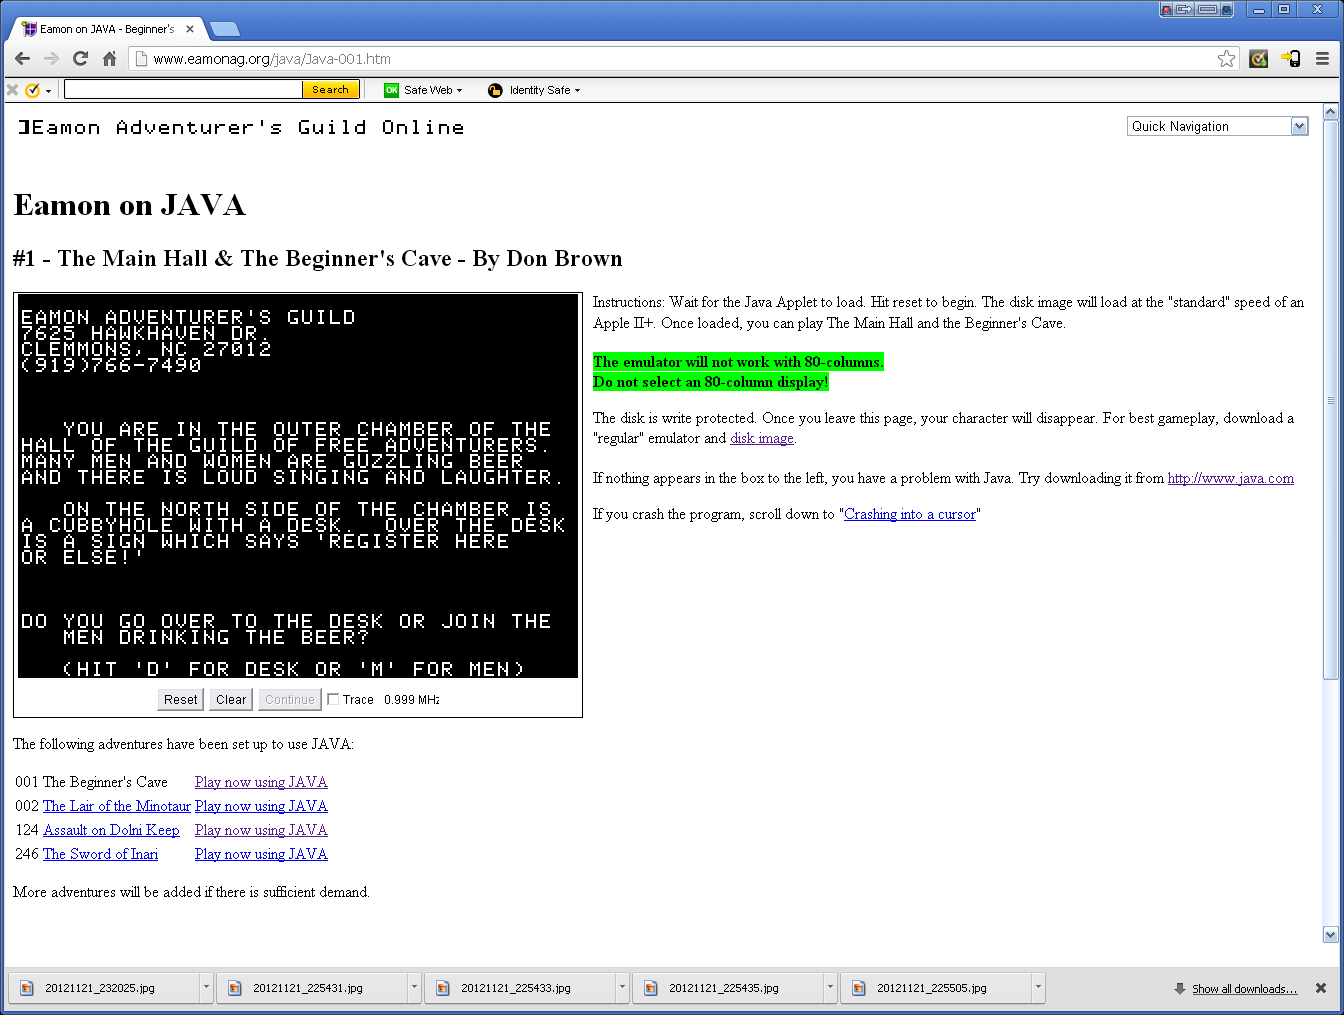Image resolution: width=1344 pixels, height=1015 pixels.
Task: Open downloaded file 20121121_225433.jpg
Action: coord(520,988)
